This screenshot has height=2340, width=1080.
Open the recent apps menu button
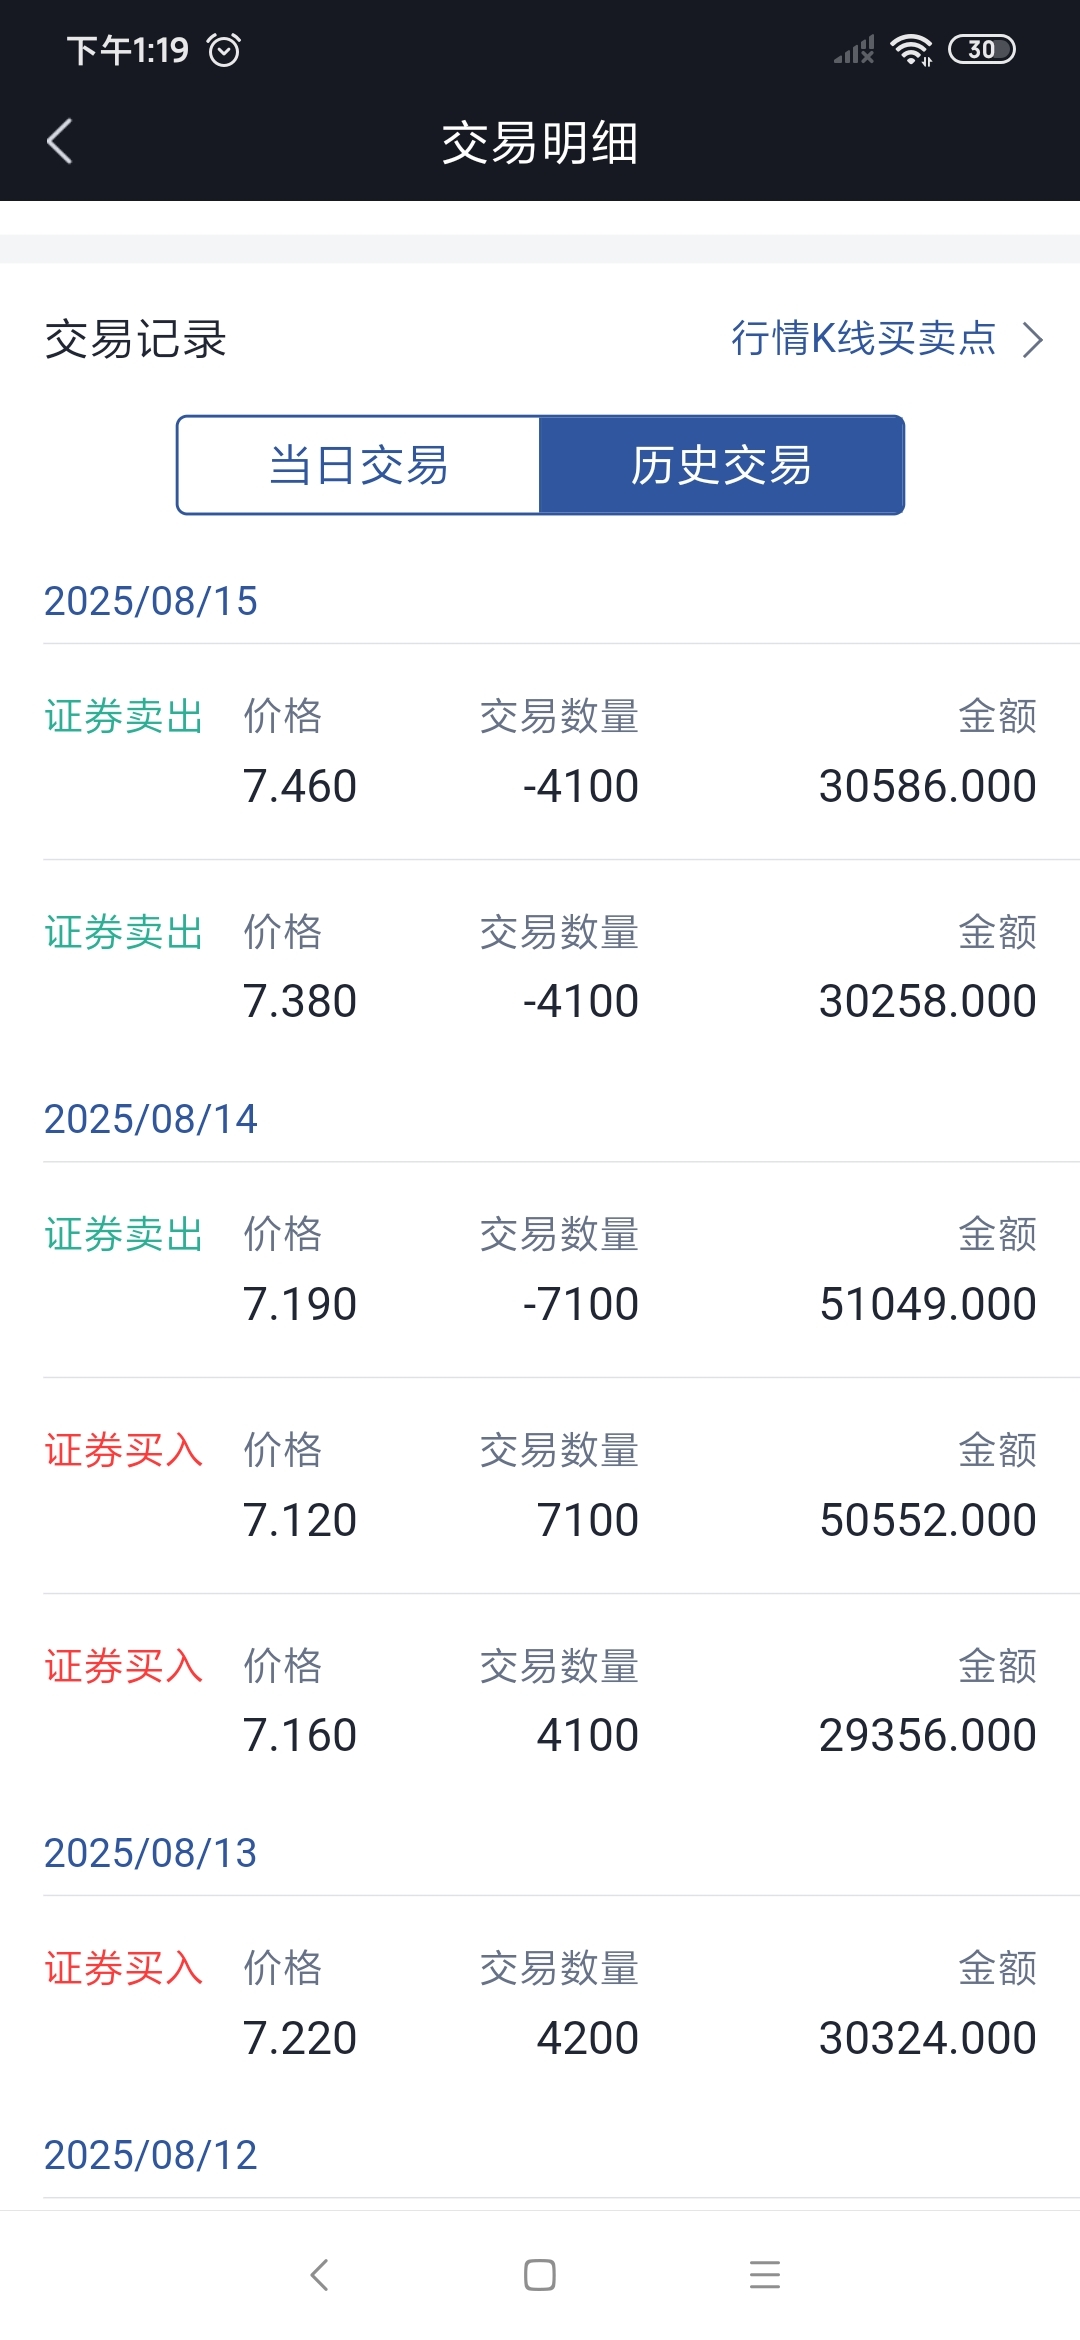pos(765,2275)
